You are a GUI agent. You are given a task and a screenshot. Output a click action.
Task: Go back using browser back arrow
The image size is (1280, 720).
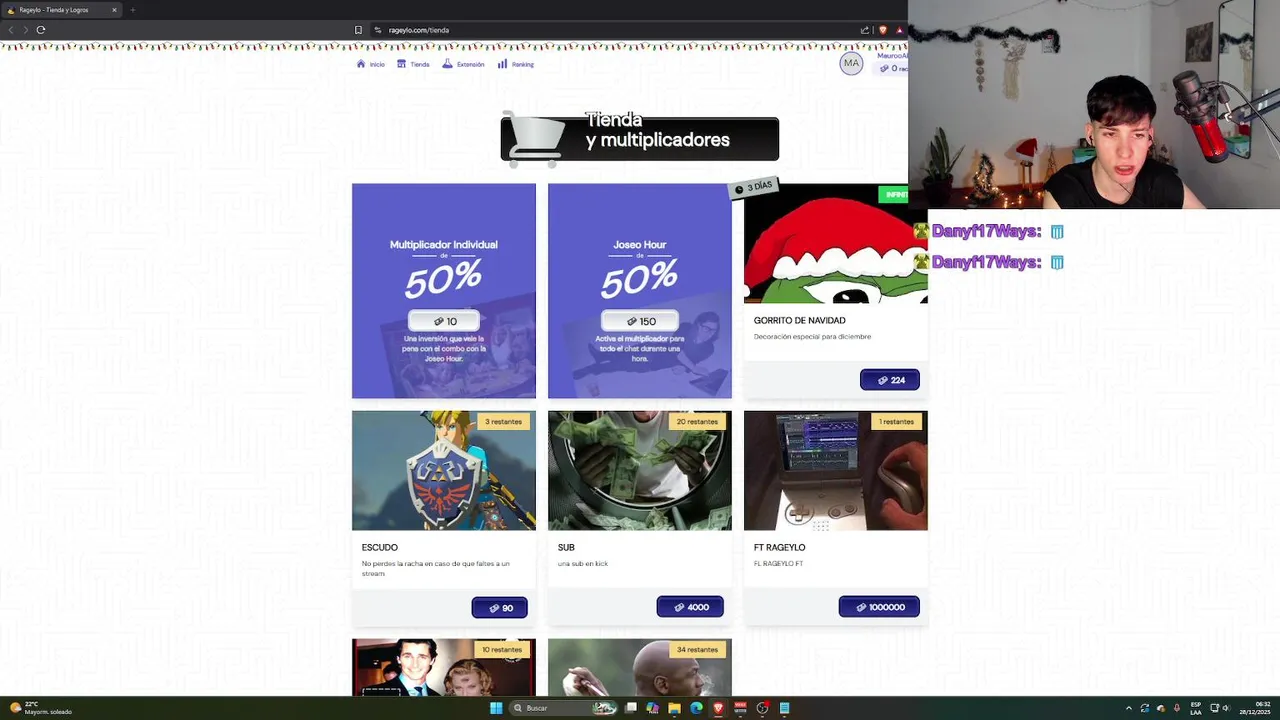tap(11, 29)
